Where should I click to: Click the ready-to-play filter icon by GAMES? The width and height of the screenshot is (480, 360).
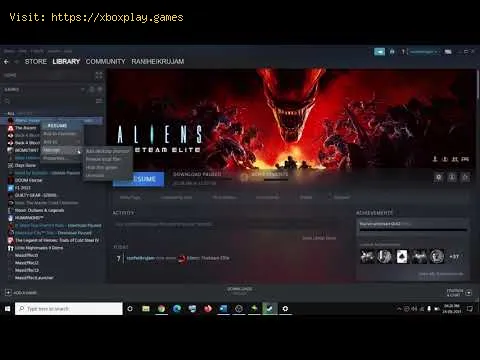coord(99,89)
